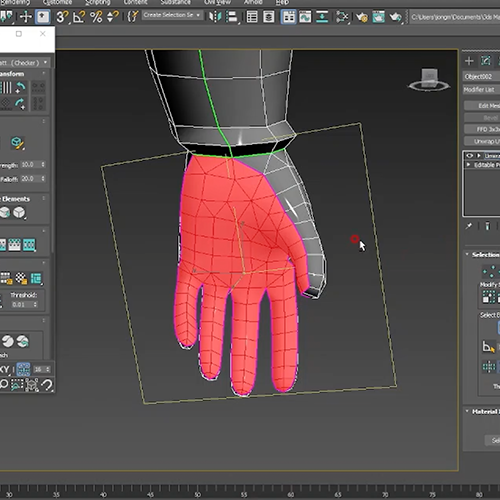500x500 pixels.
Task: Toggle the Angle Snap icon
Action: [79, 17]
